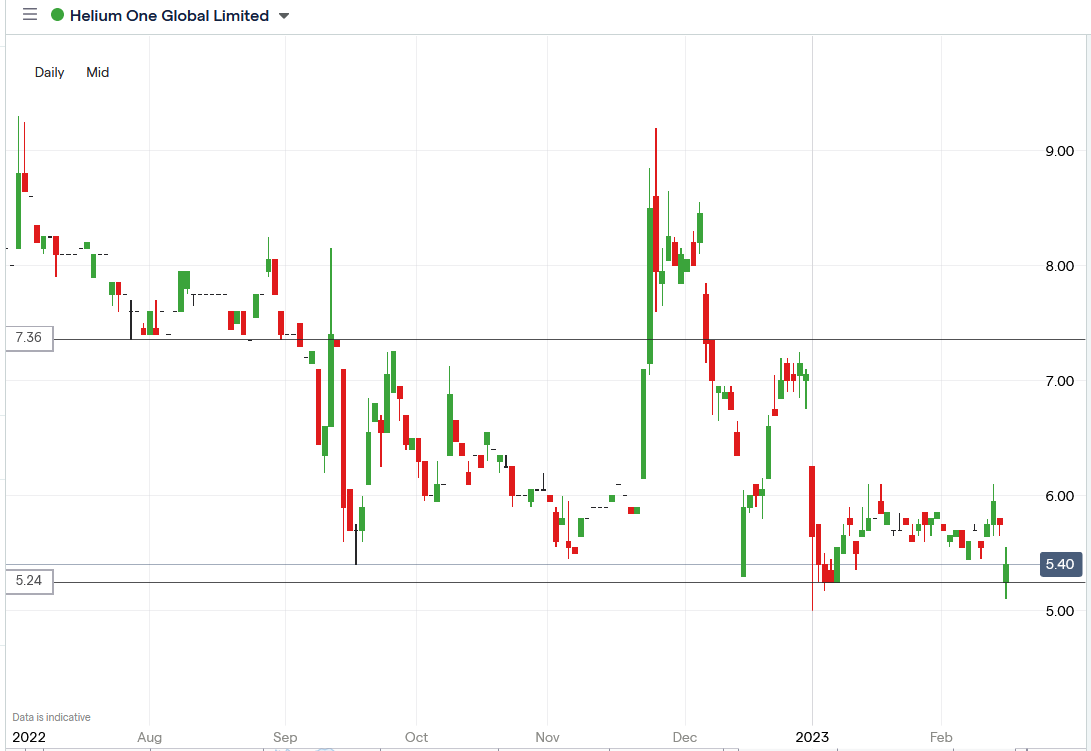Click the 8.00 price axis label
This screenshot has height=751, width=1091.
[1060, 266]
